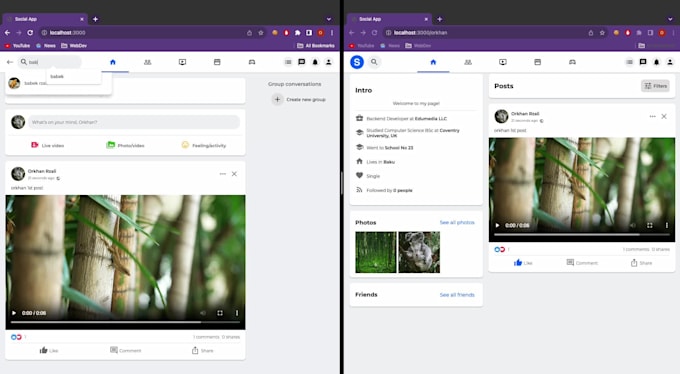Play the video in the right profile post
The width and height of the screenshot is (680, 374).
(497, 225)
